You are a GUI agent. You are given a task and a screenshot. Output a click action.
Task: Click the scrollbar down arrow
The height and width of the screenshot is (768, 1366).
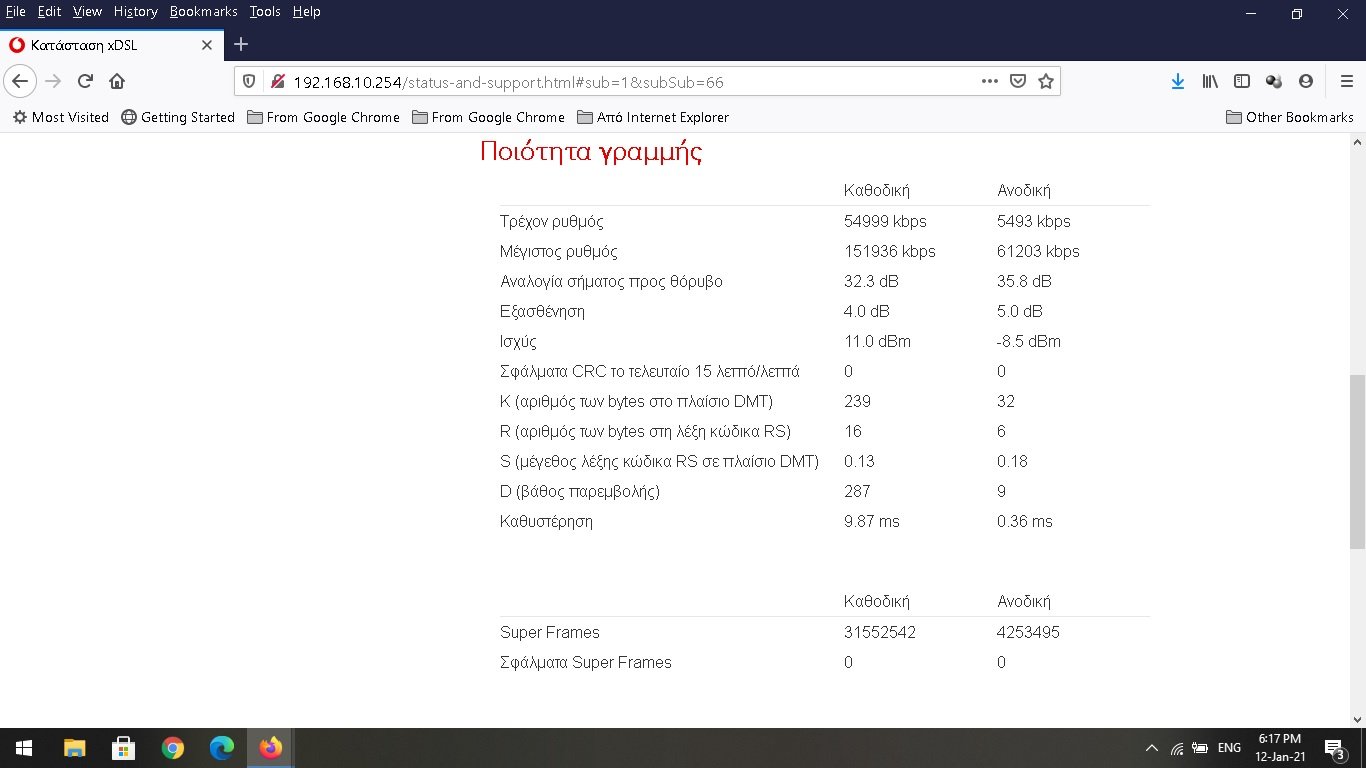click(x=1357, y=718)
